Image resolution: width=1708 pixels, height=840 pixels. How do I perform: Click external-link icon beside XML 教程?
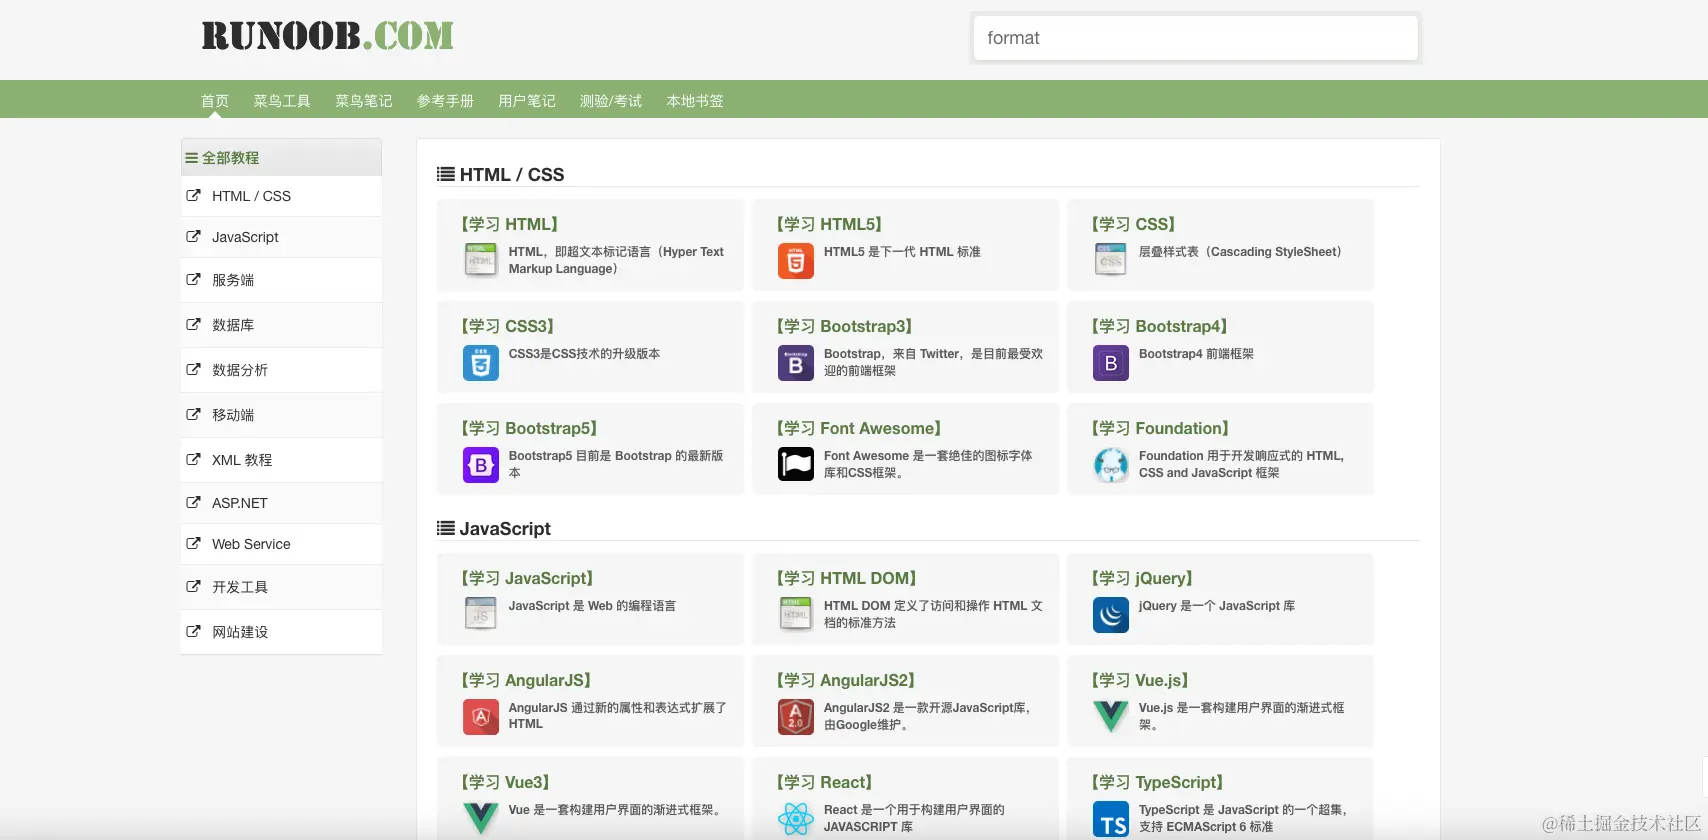193,460
